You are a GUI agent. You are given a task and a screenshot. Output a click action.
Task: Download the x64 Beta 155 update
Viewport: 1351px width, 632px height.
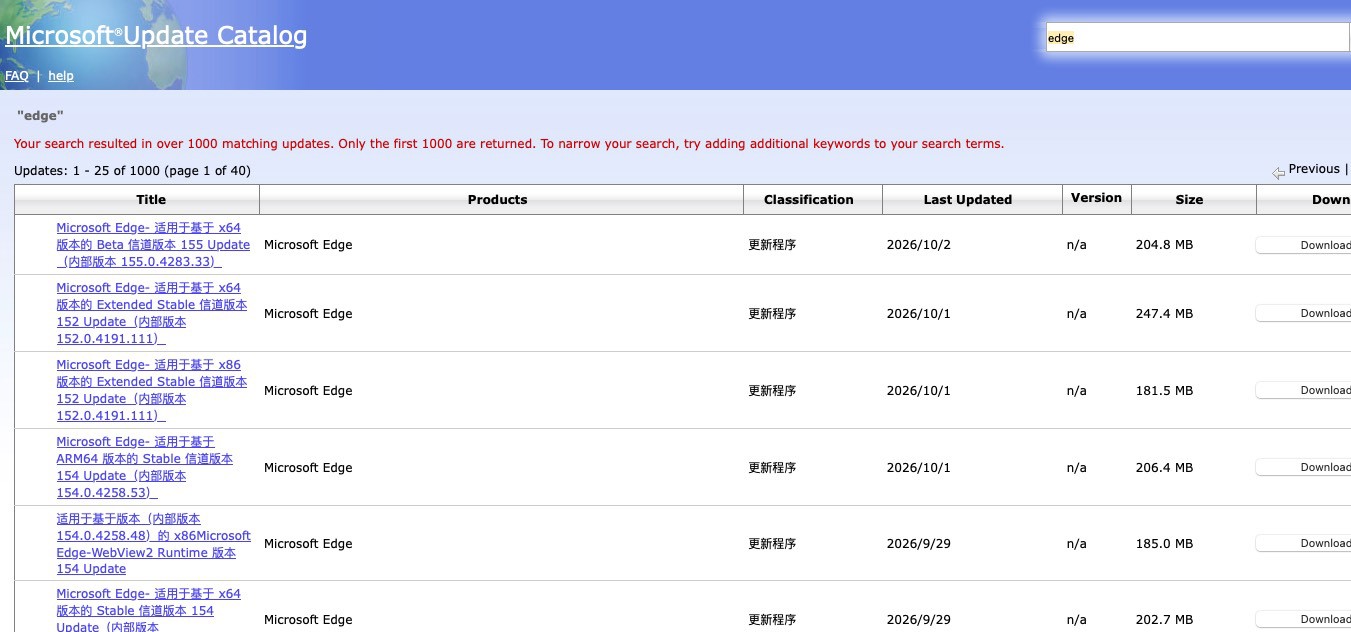coord(1303,245)
